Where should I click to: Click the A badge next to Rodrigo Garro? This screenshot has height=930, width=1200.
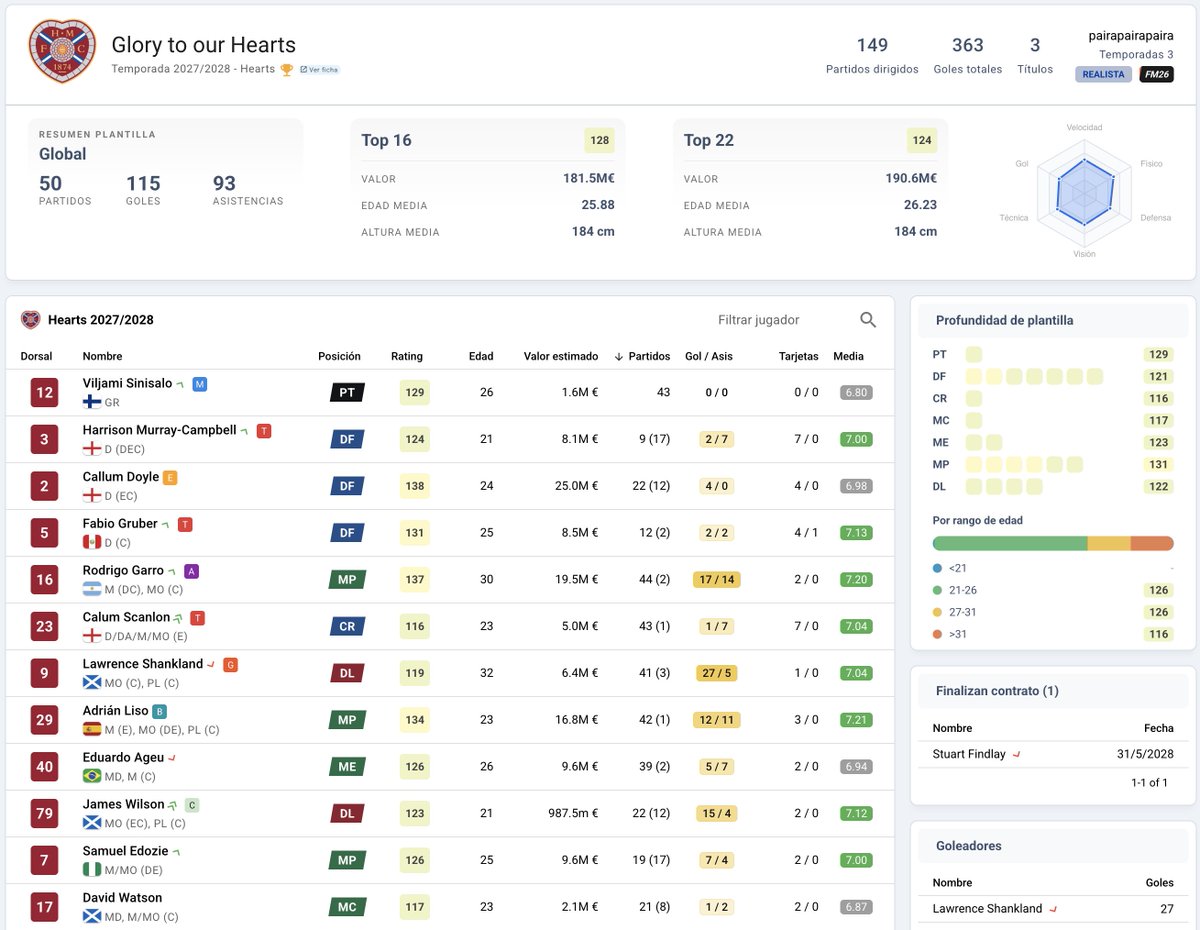[192, 571]
